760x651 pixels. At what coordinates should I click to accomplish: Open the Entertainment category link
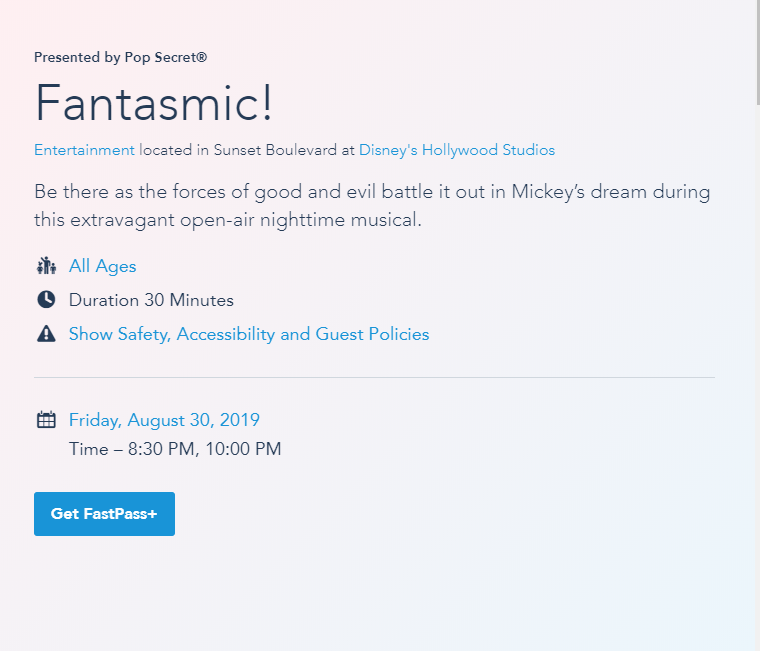(x=84, y=150)
